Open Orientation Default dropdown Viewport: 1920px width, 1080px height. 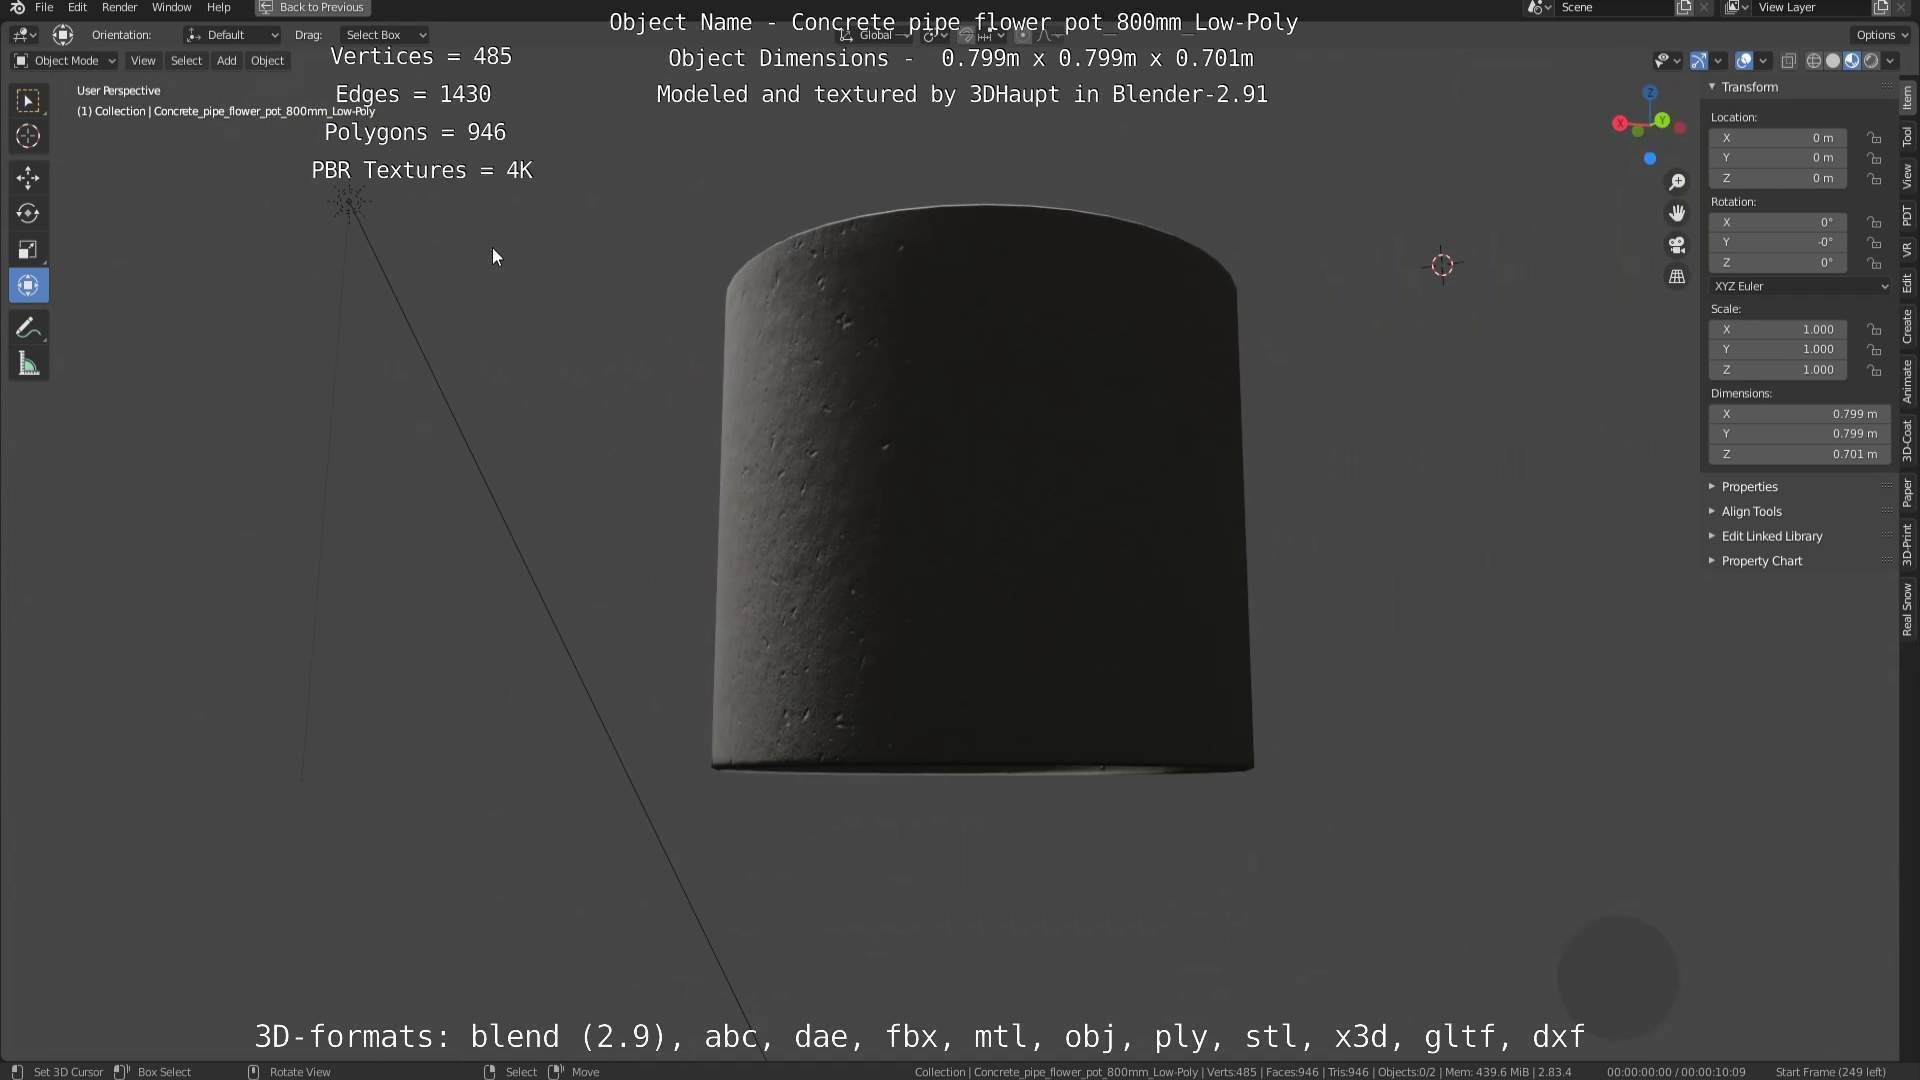coord(232,35)
